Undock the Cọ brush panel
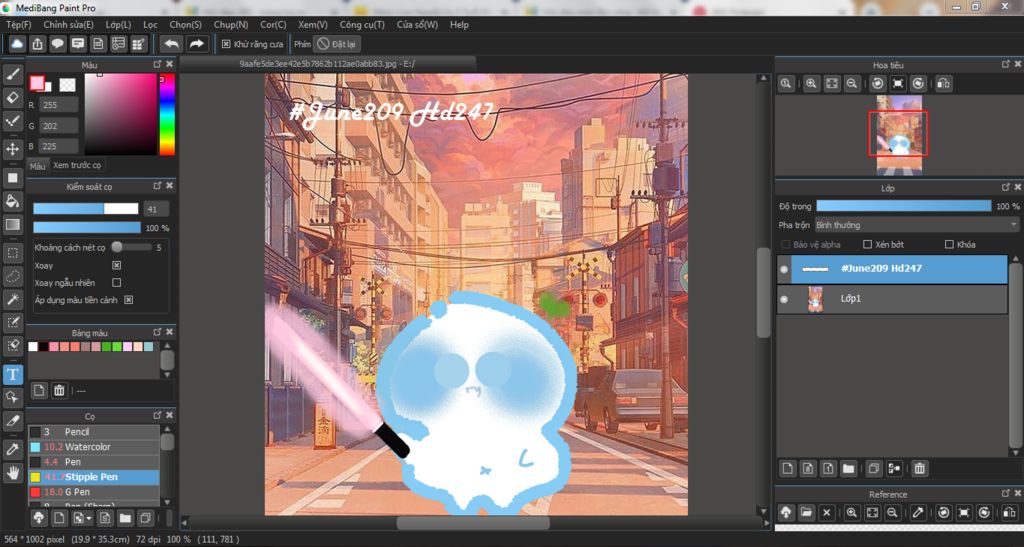Screen dimensions: 1024x547 157,415
